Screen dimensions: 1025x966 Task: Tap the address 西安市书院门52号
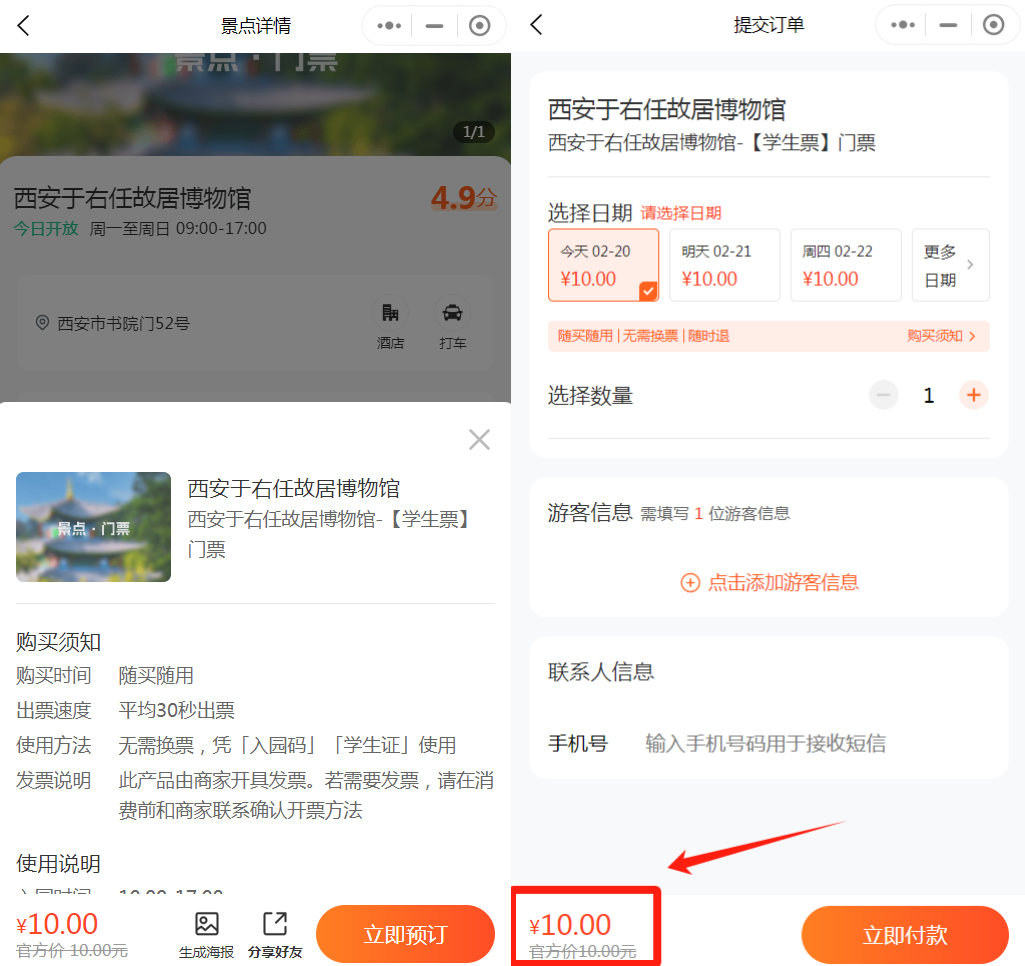point(124,324)
